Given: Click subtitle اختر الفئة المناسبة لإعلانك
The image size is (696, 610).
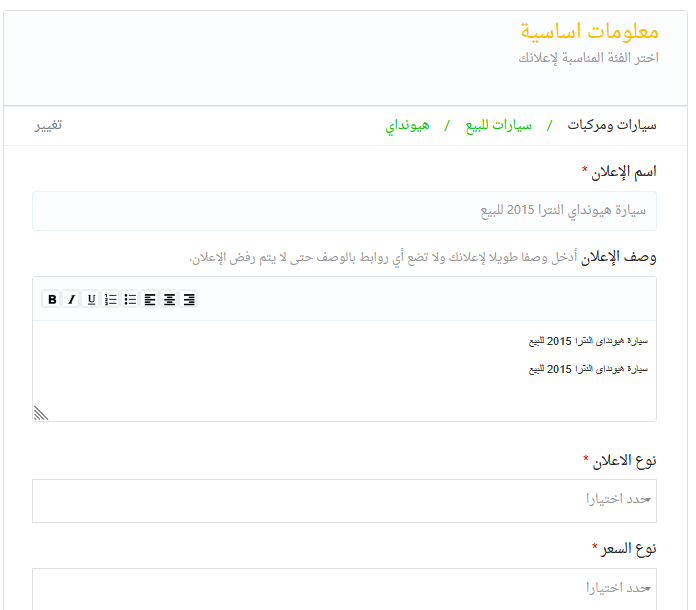Looking at the screenshot, I should [589, 58].
